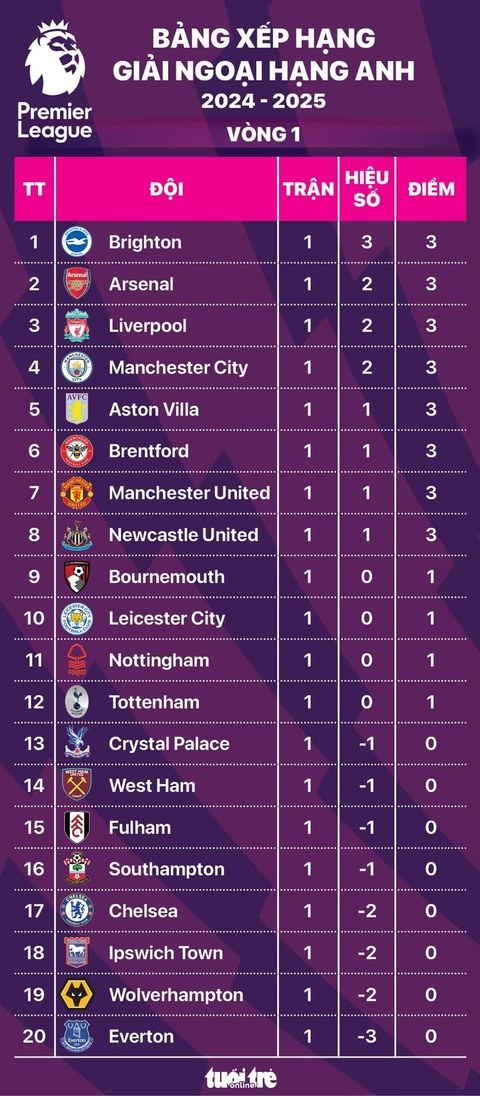Click the Chelsea club crest
Image resolution: width=480 pixels, height=1096 pixels.
[x=77, y=911]
